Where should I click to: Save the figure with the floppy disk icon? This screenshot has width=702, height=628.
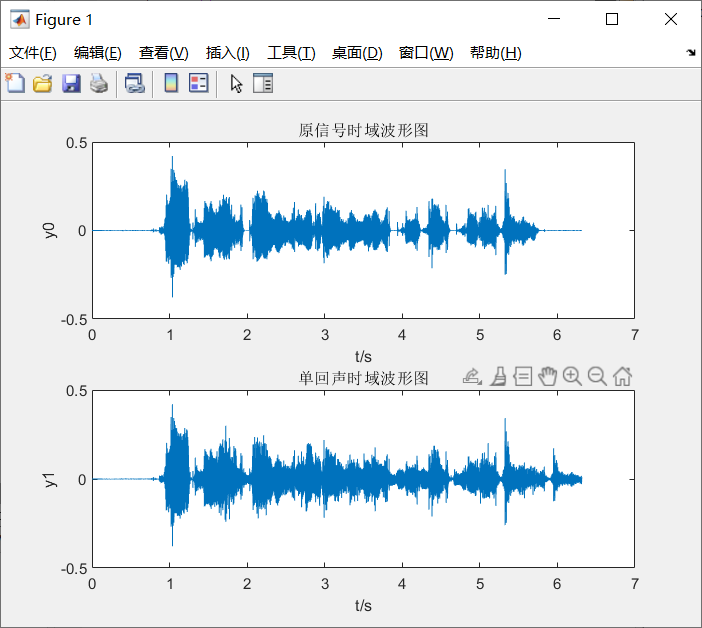tap(71, 83)
